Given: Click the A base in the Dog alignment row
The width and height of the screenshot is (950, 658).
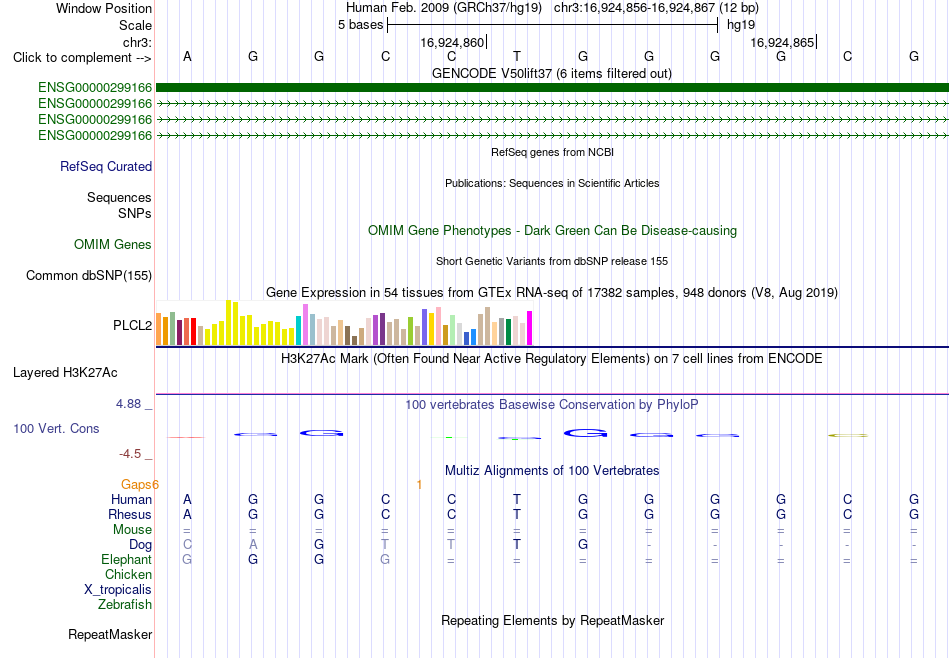Looking at the screenshot, I should 253,545.
